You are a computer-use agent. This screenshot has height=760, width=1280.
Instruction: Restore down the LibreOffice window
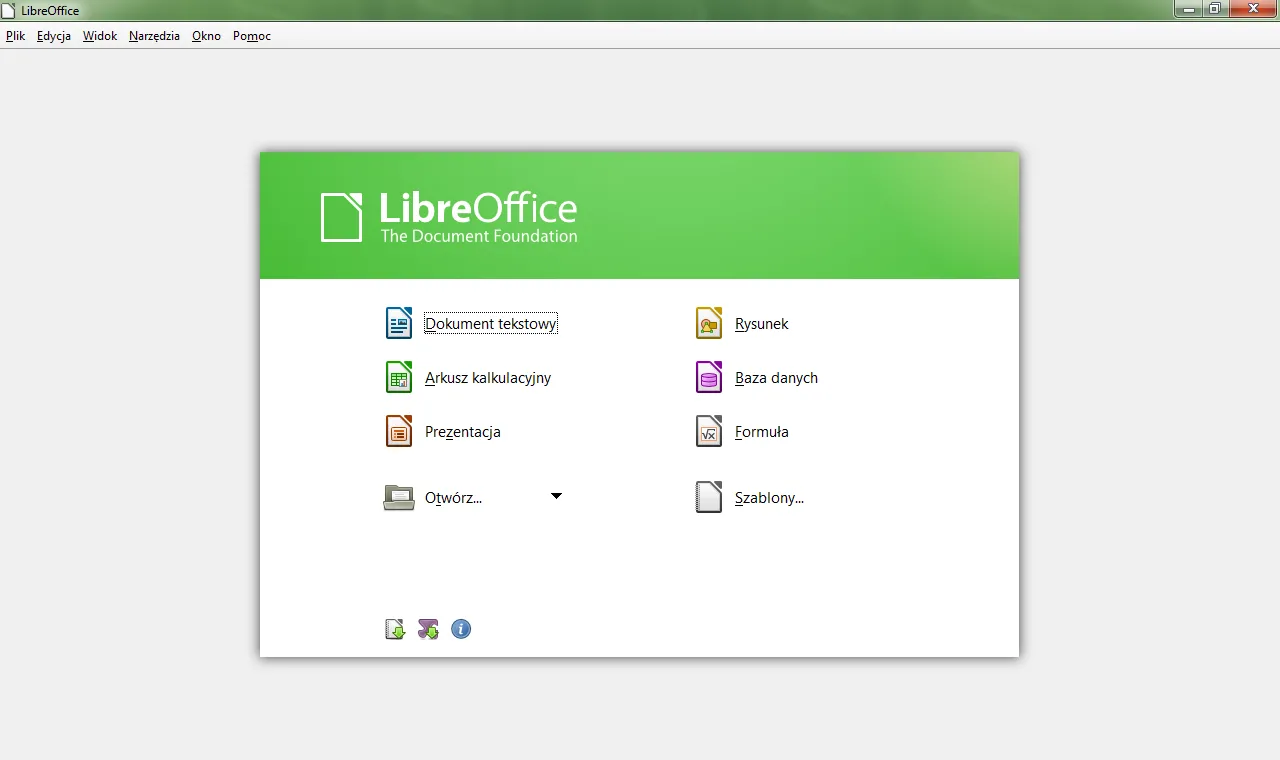[1215, 9]
